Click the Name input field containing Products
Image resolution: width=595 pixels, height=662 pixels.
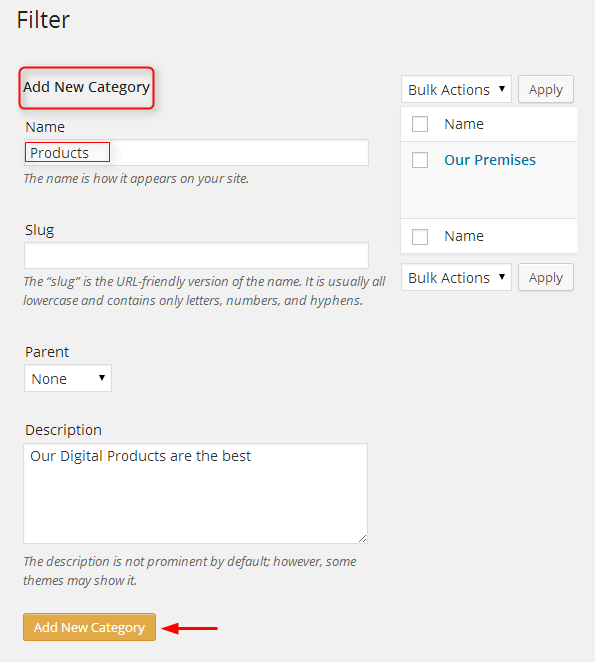tap(196, 152)
